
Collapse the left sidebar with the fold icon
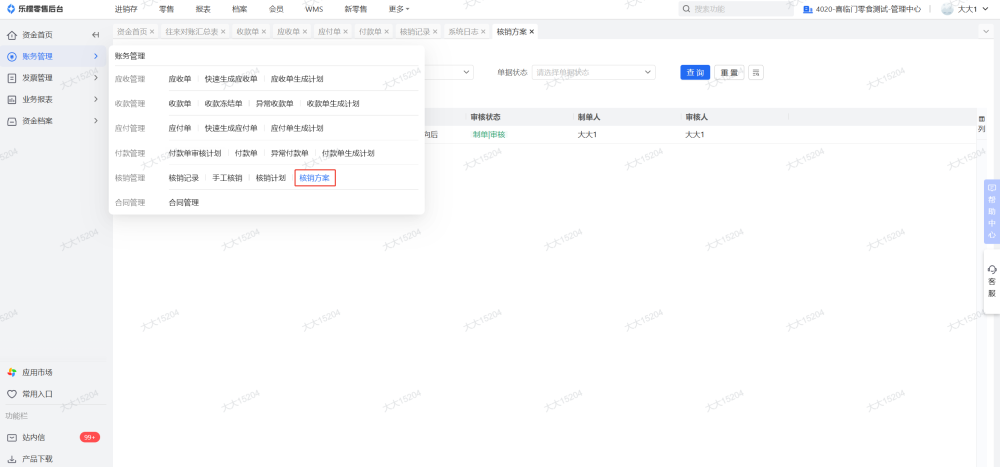[96, 34]
